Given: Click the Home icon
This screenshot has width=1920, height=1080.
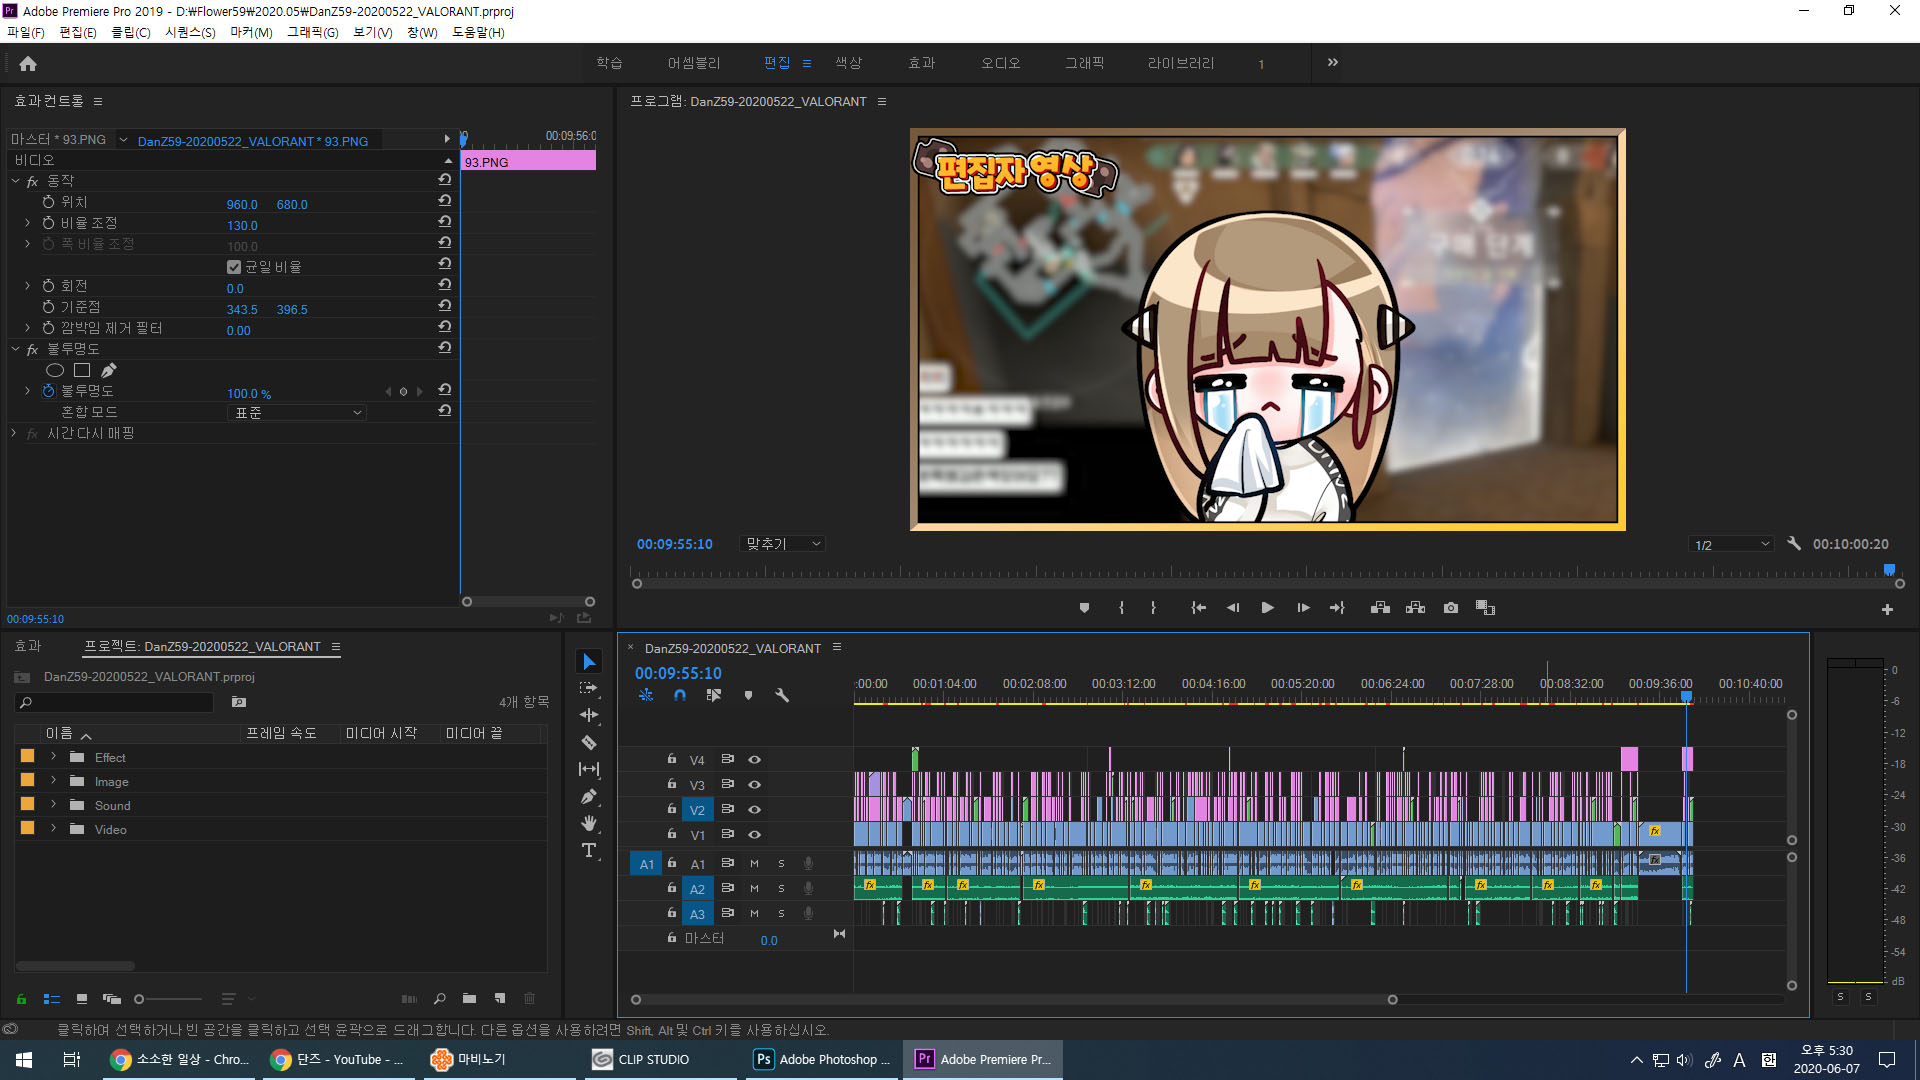Looking at the screenshot, I should coord(28,64).
